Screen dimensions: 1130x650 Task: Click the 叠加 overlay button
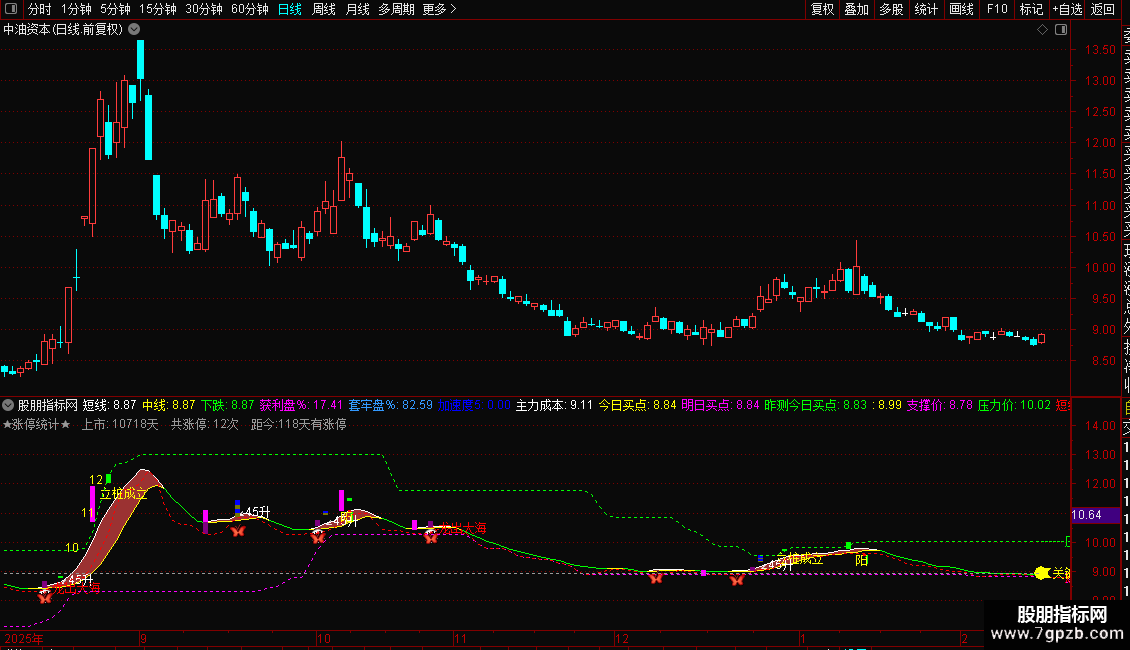click(x=857, y=9)
